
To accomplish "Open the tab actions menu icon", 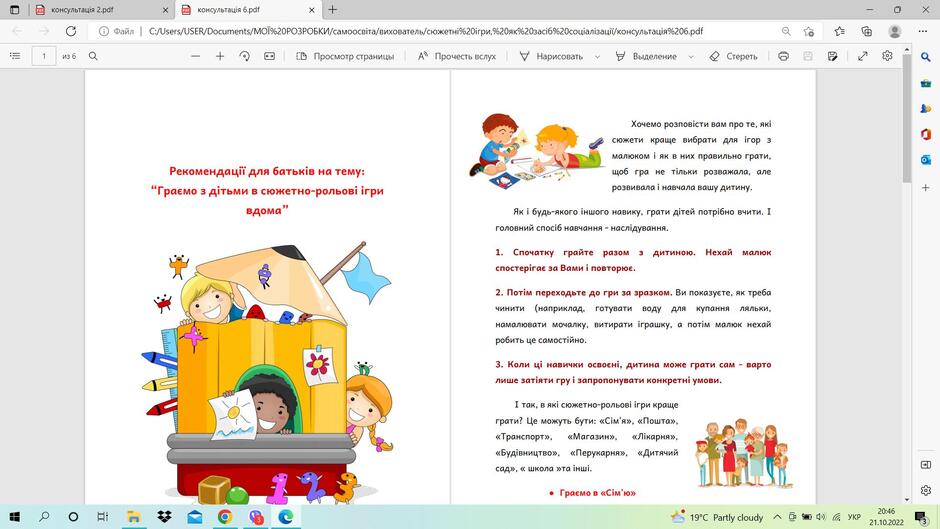I will point(14,10).
